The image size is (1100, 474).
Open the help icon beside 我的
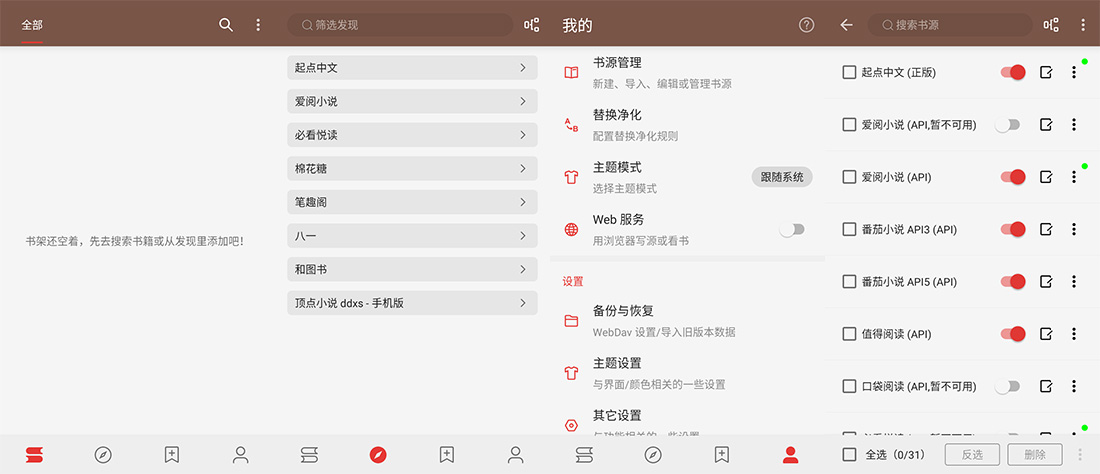807,25
